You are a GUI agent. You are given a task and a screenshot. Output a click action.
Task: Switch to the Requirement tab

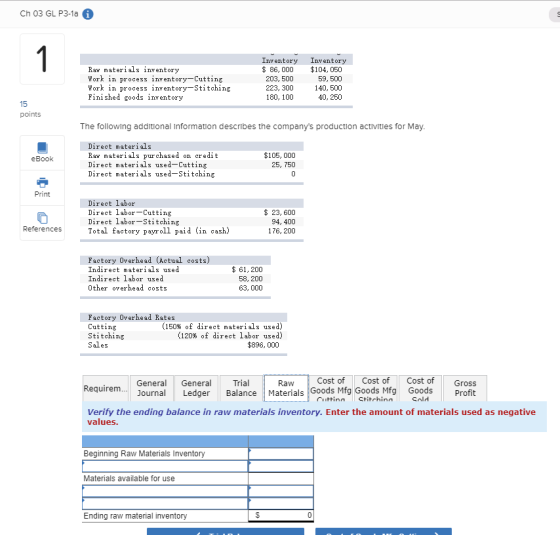pyautogui.click(x=105, y=388)
